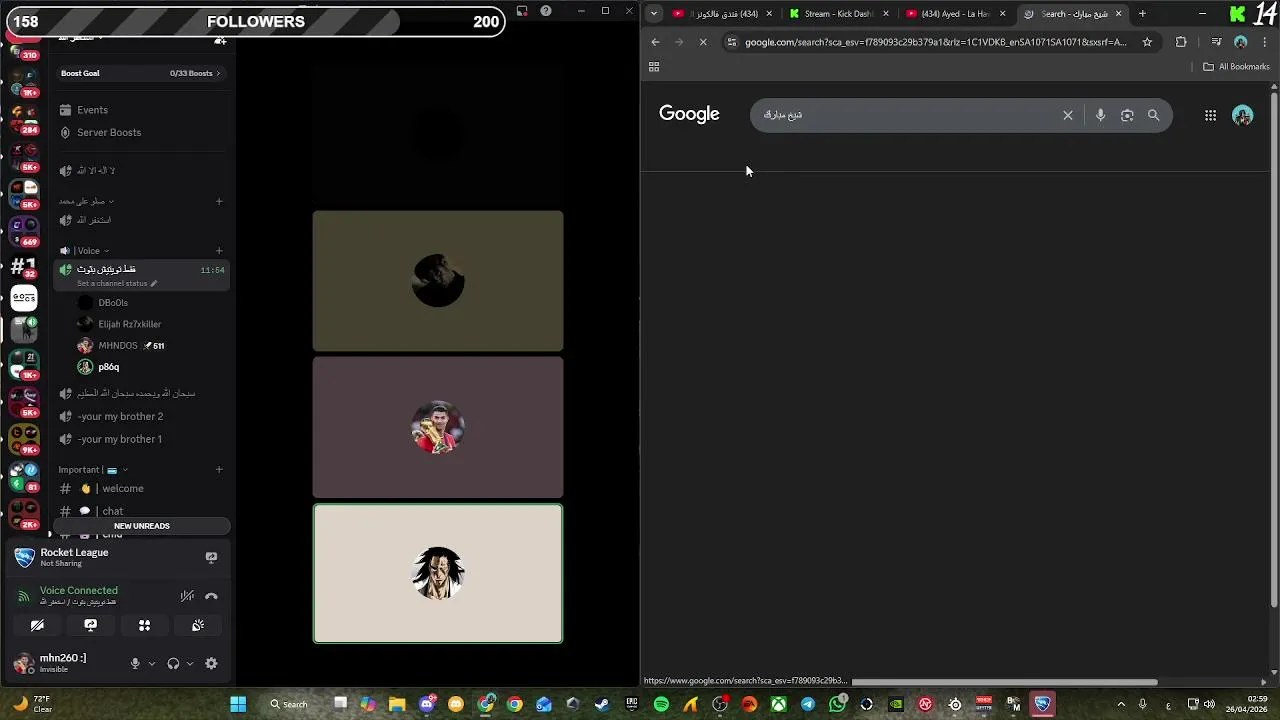Open the Chrome tab search dropdown

pos(653,14)
